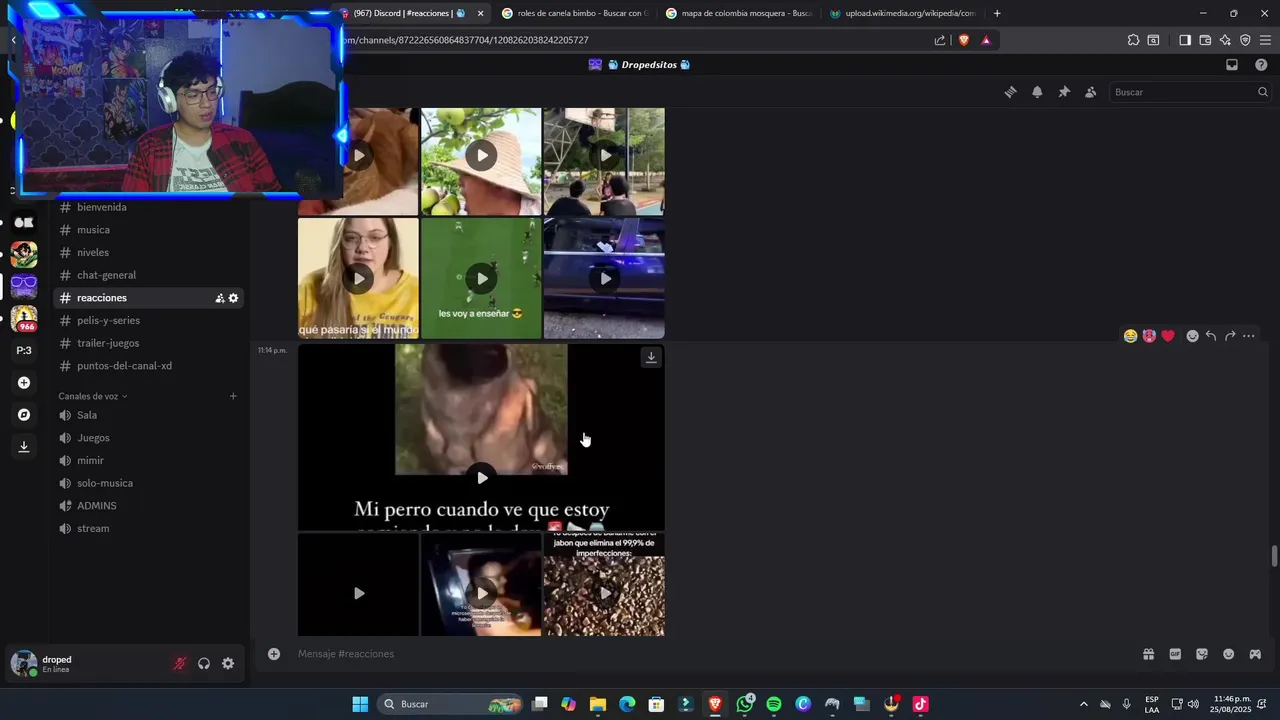Open the Discord inbox icon

click(x=1232, y=65)
